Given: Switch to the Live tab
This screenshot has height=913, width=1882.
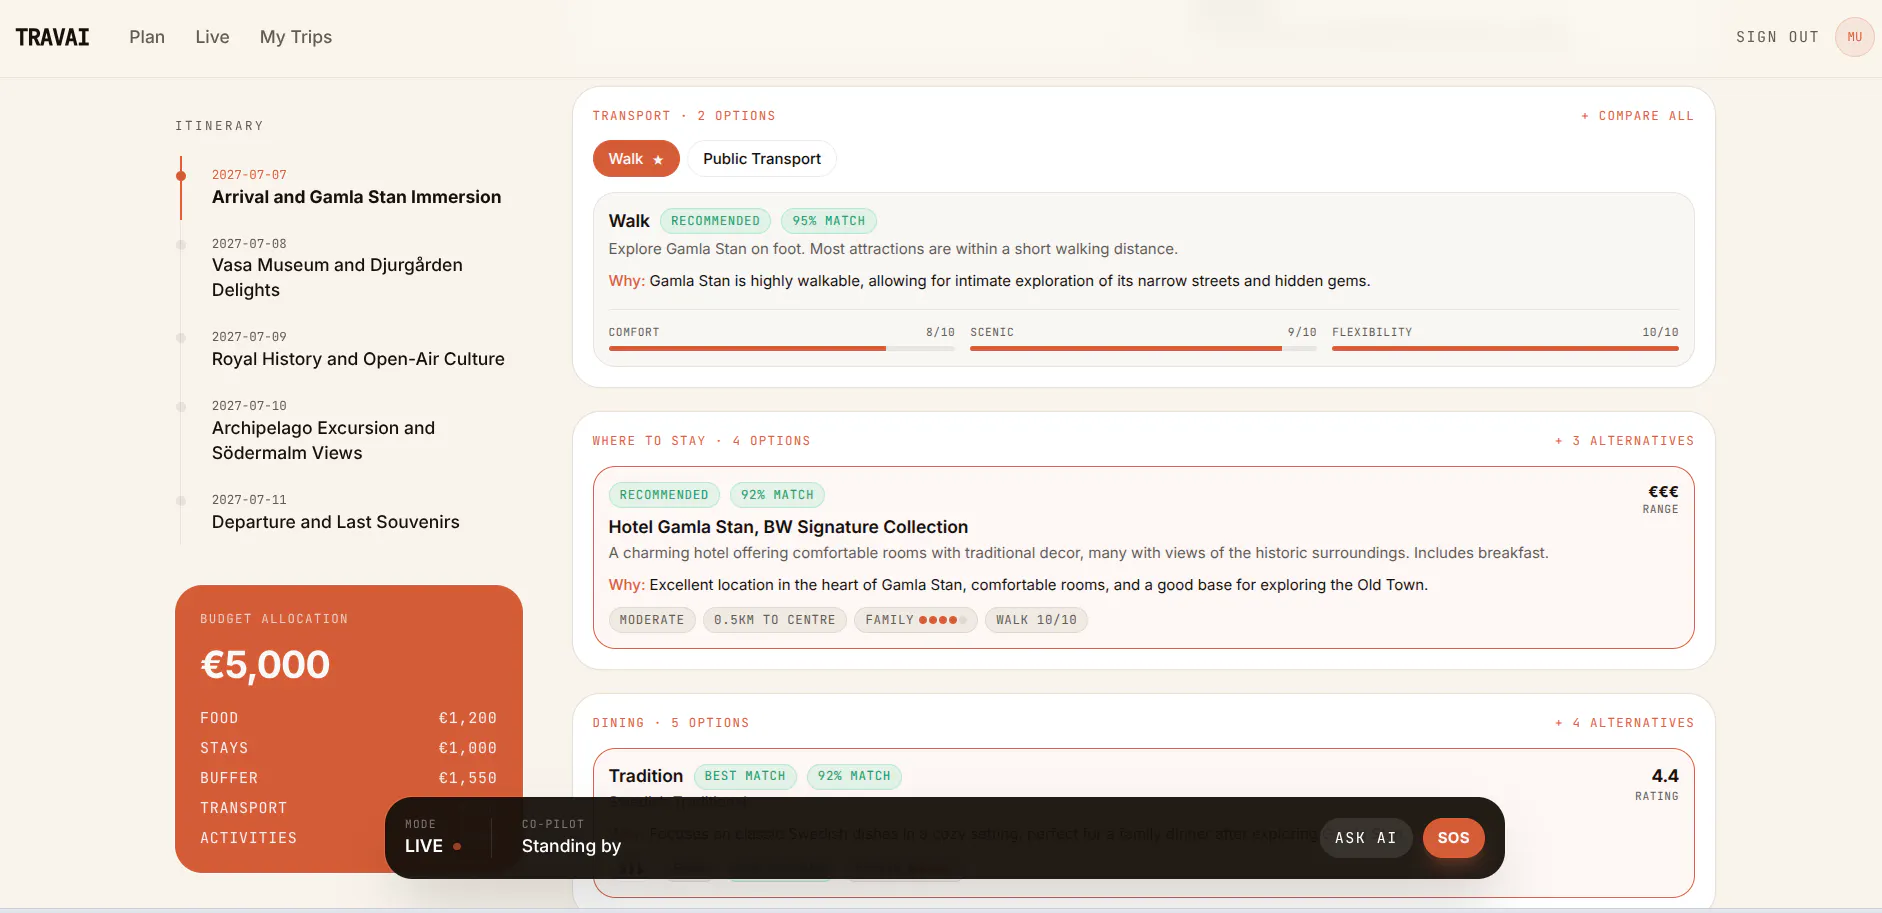Looking at the screenshot, I should pyautogui.click(x=212, y=37).
